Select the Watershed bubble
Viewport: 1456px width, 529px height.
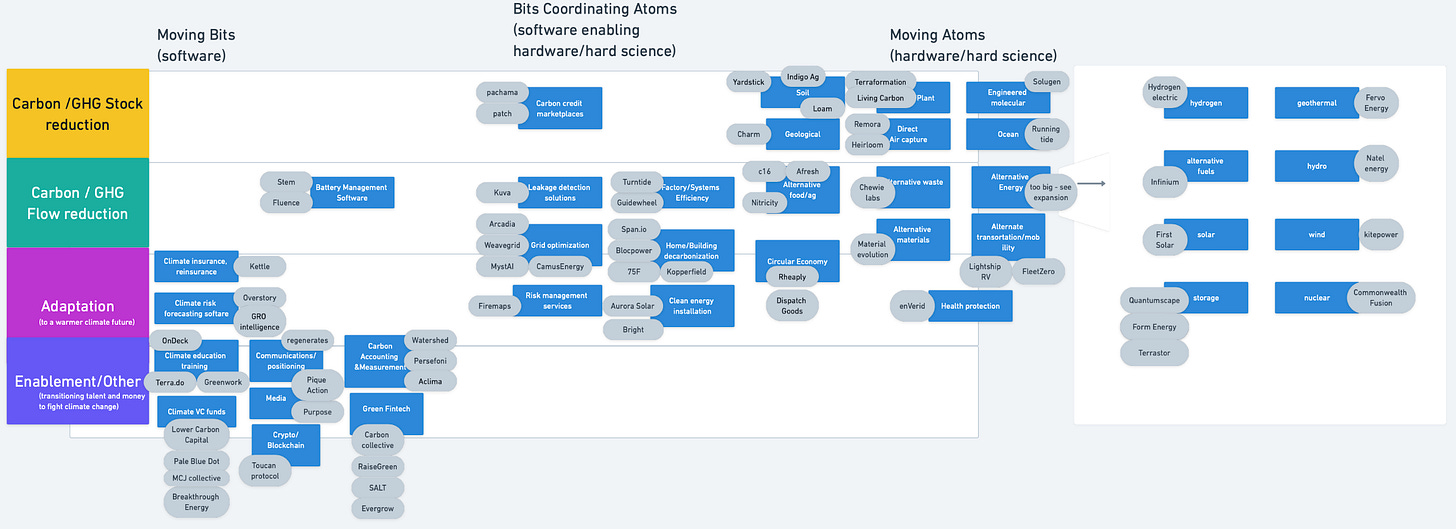431,340
